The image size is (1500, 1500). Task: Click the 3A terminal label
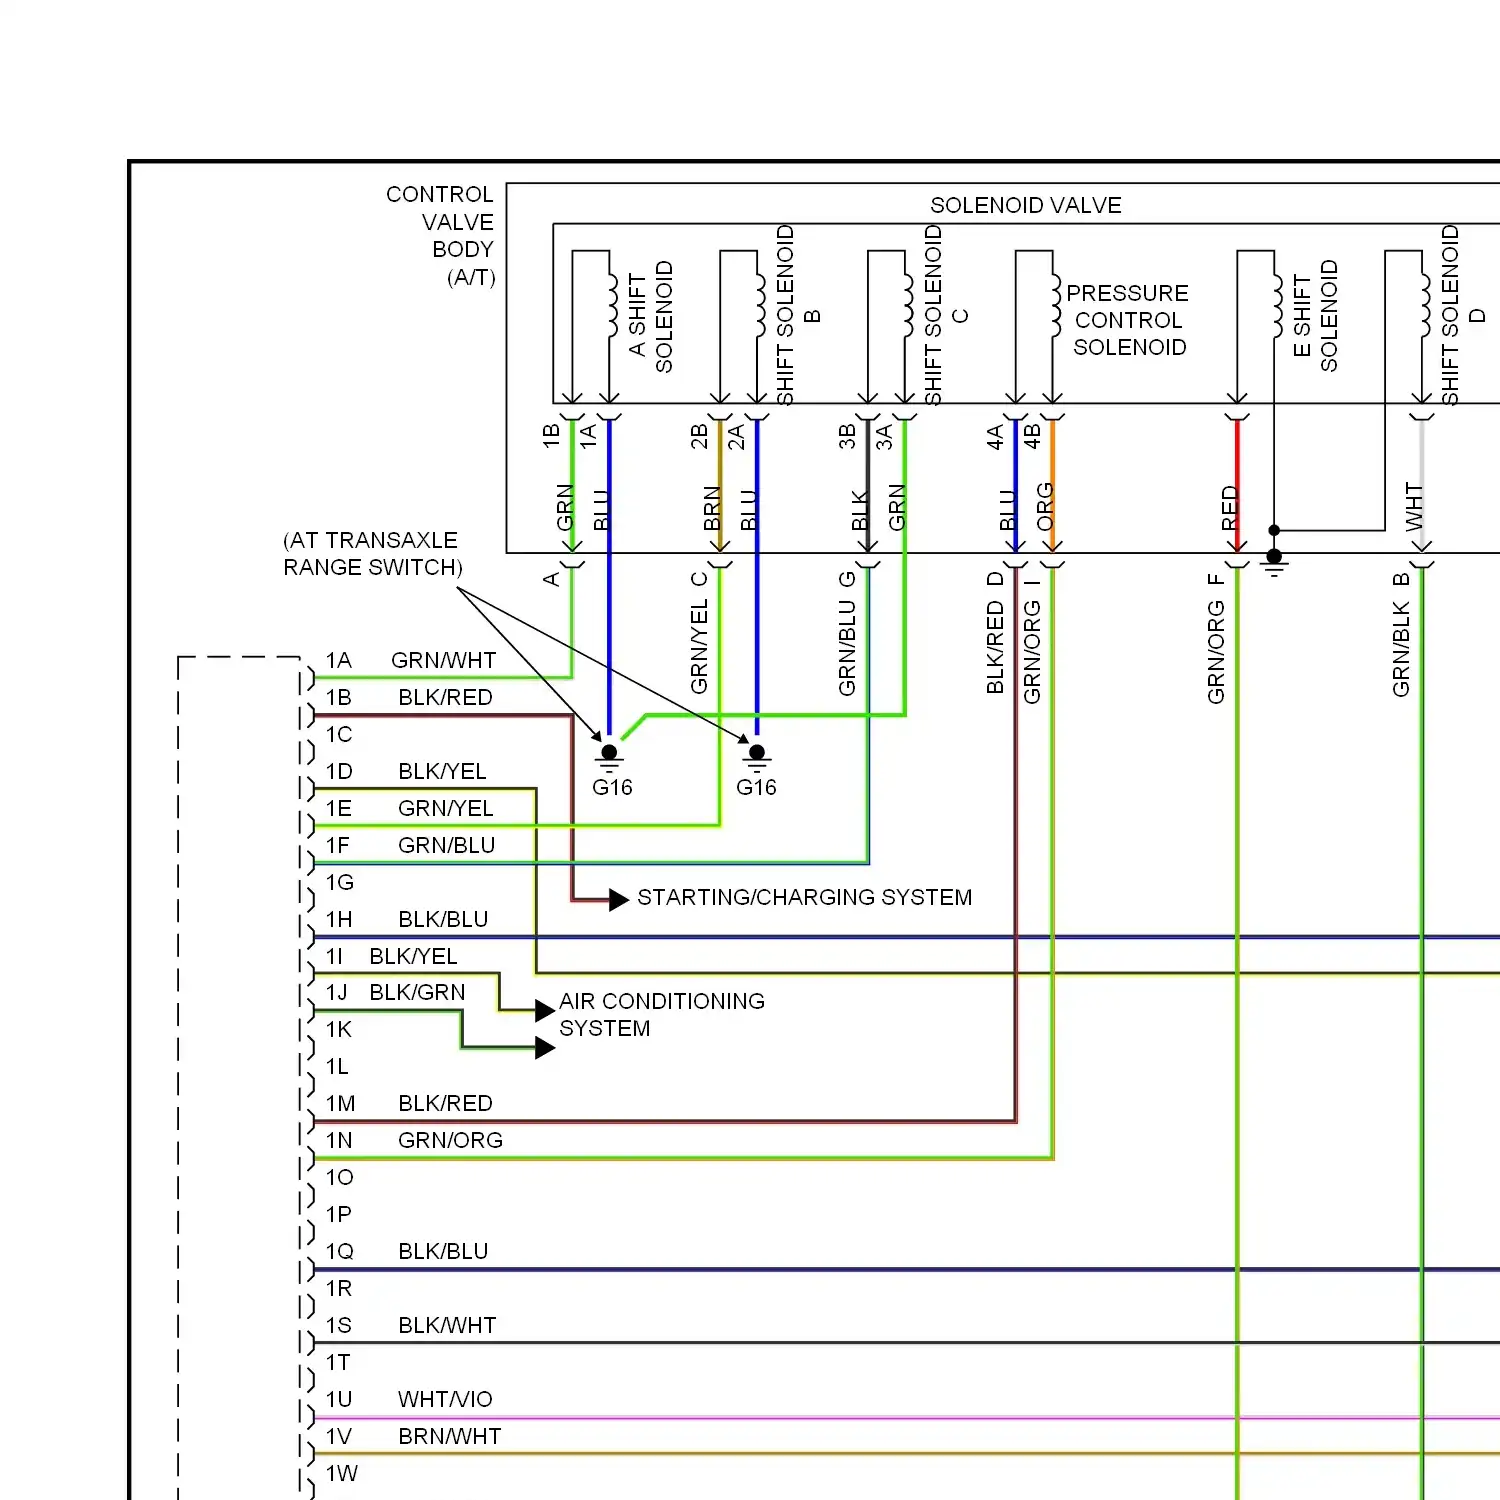coord(884,436)
